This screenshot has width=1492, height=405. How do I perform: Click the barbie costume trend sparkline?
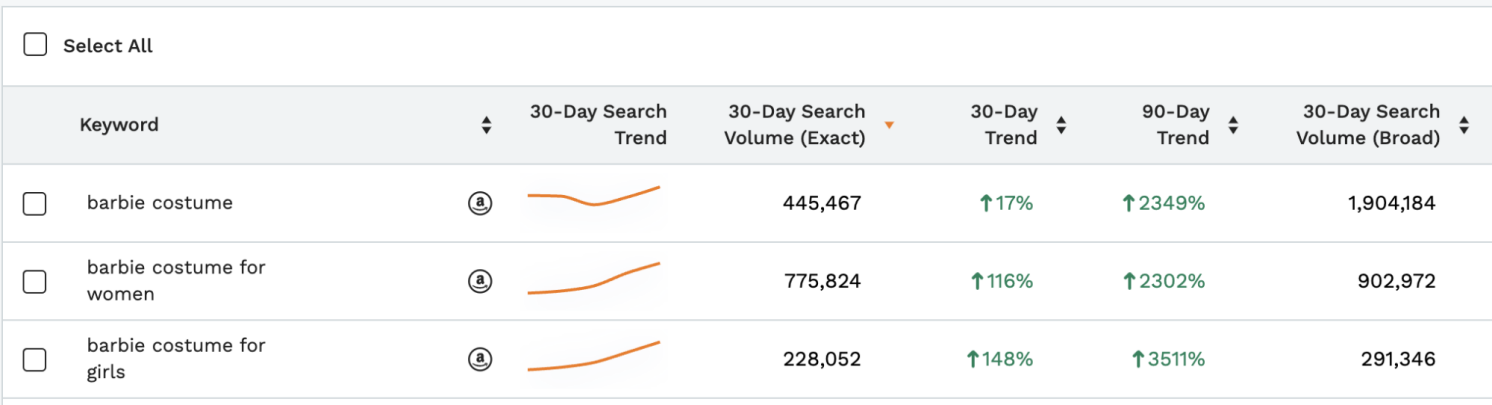point(594,197)
